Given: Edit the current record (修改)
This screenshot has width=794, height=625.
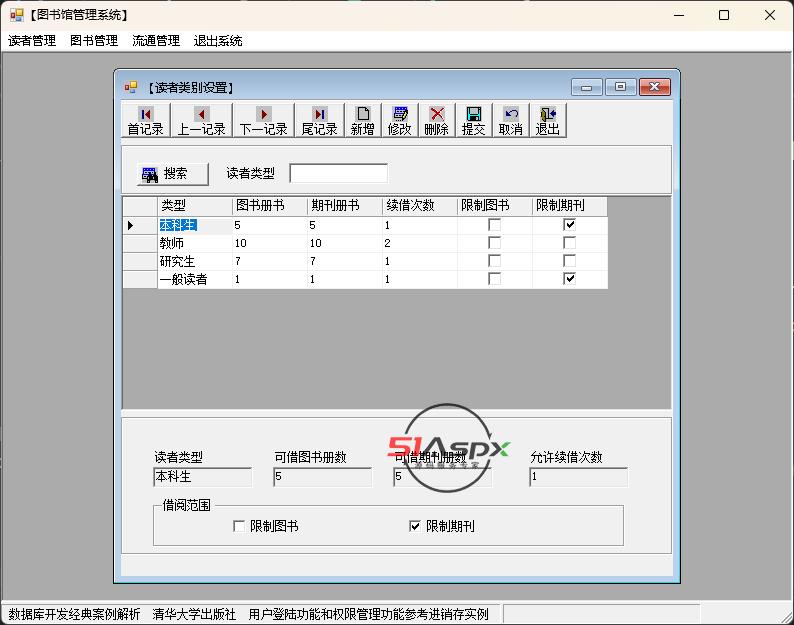Looking at the screenshot, I should coord(400,121).
